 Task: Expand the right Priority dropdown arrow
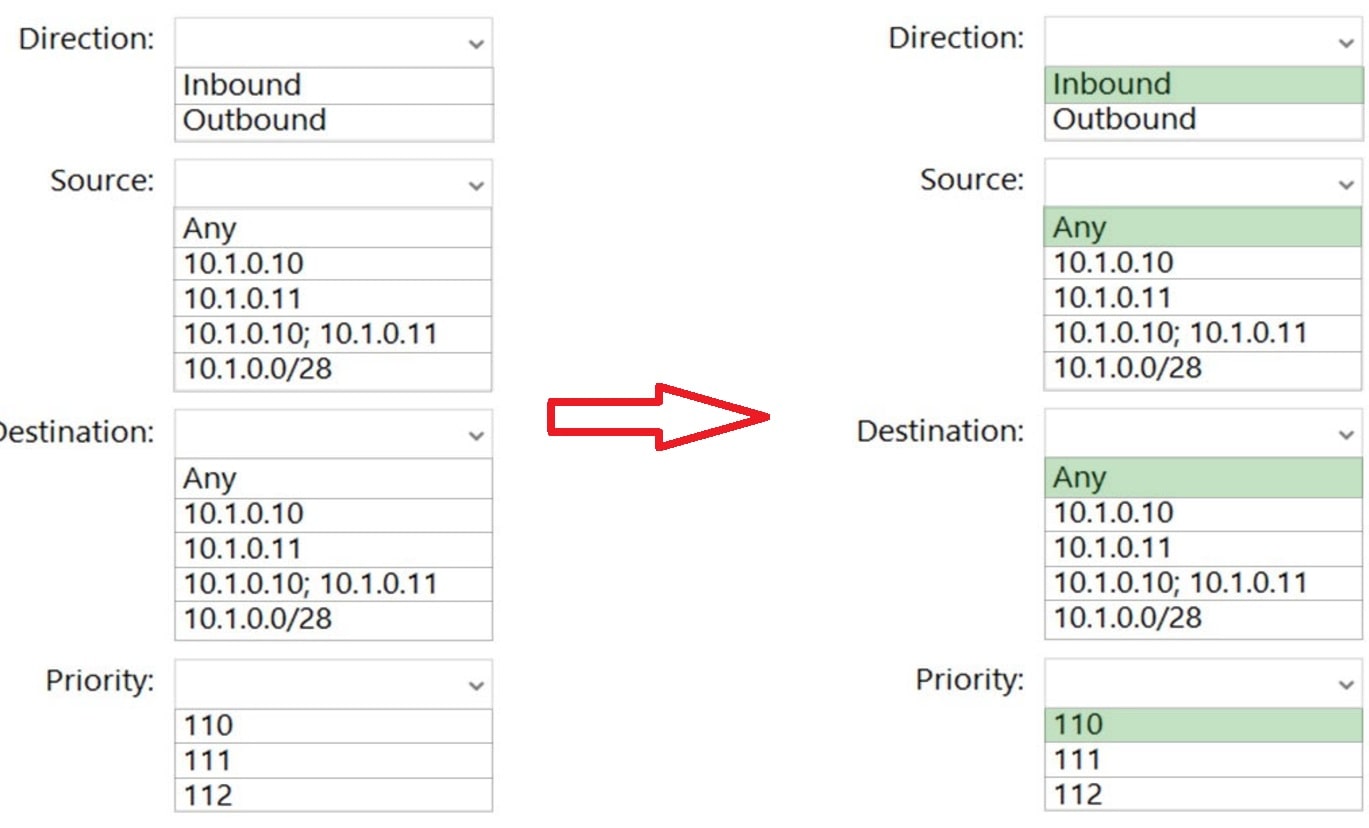pyautogui.click(x=1346, y=684)
